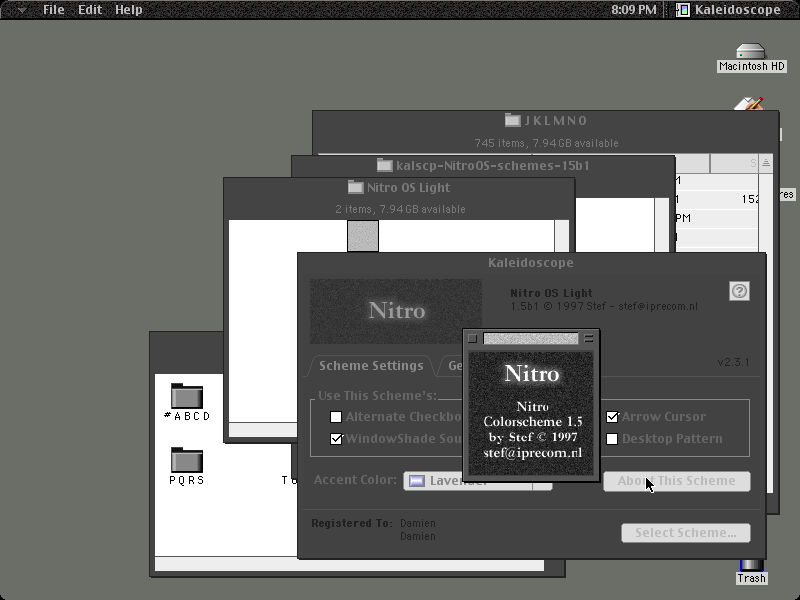This screenshot has height=600, width=800.
Task: Click the Lavender accent color swatch
Action: click(x=417, y=481)
